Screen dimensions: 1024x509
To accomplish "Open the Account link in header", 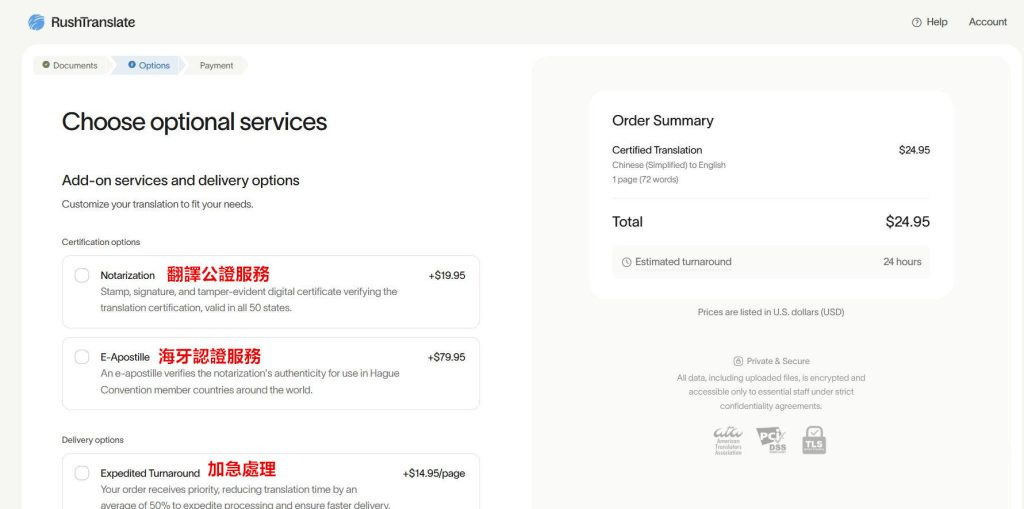I will pyautogui.click(x=987, y=22).
